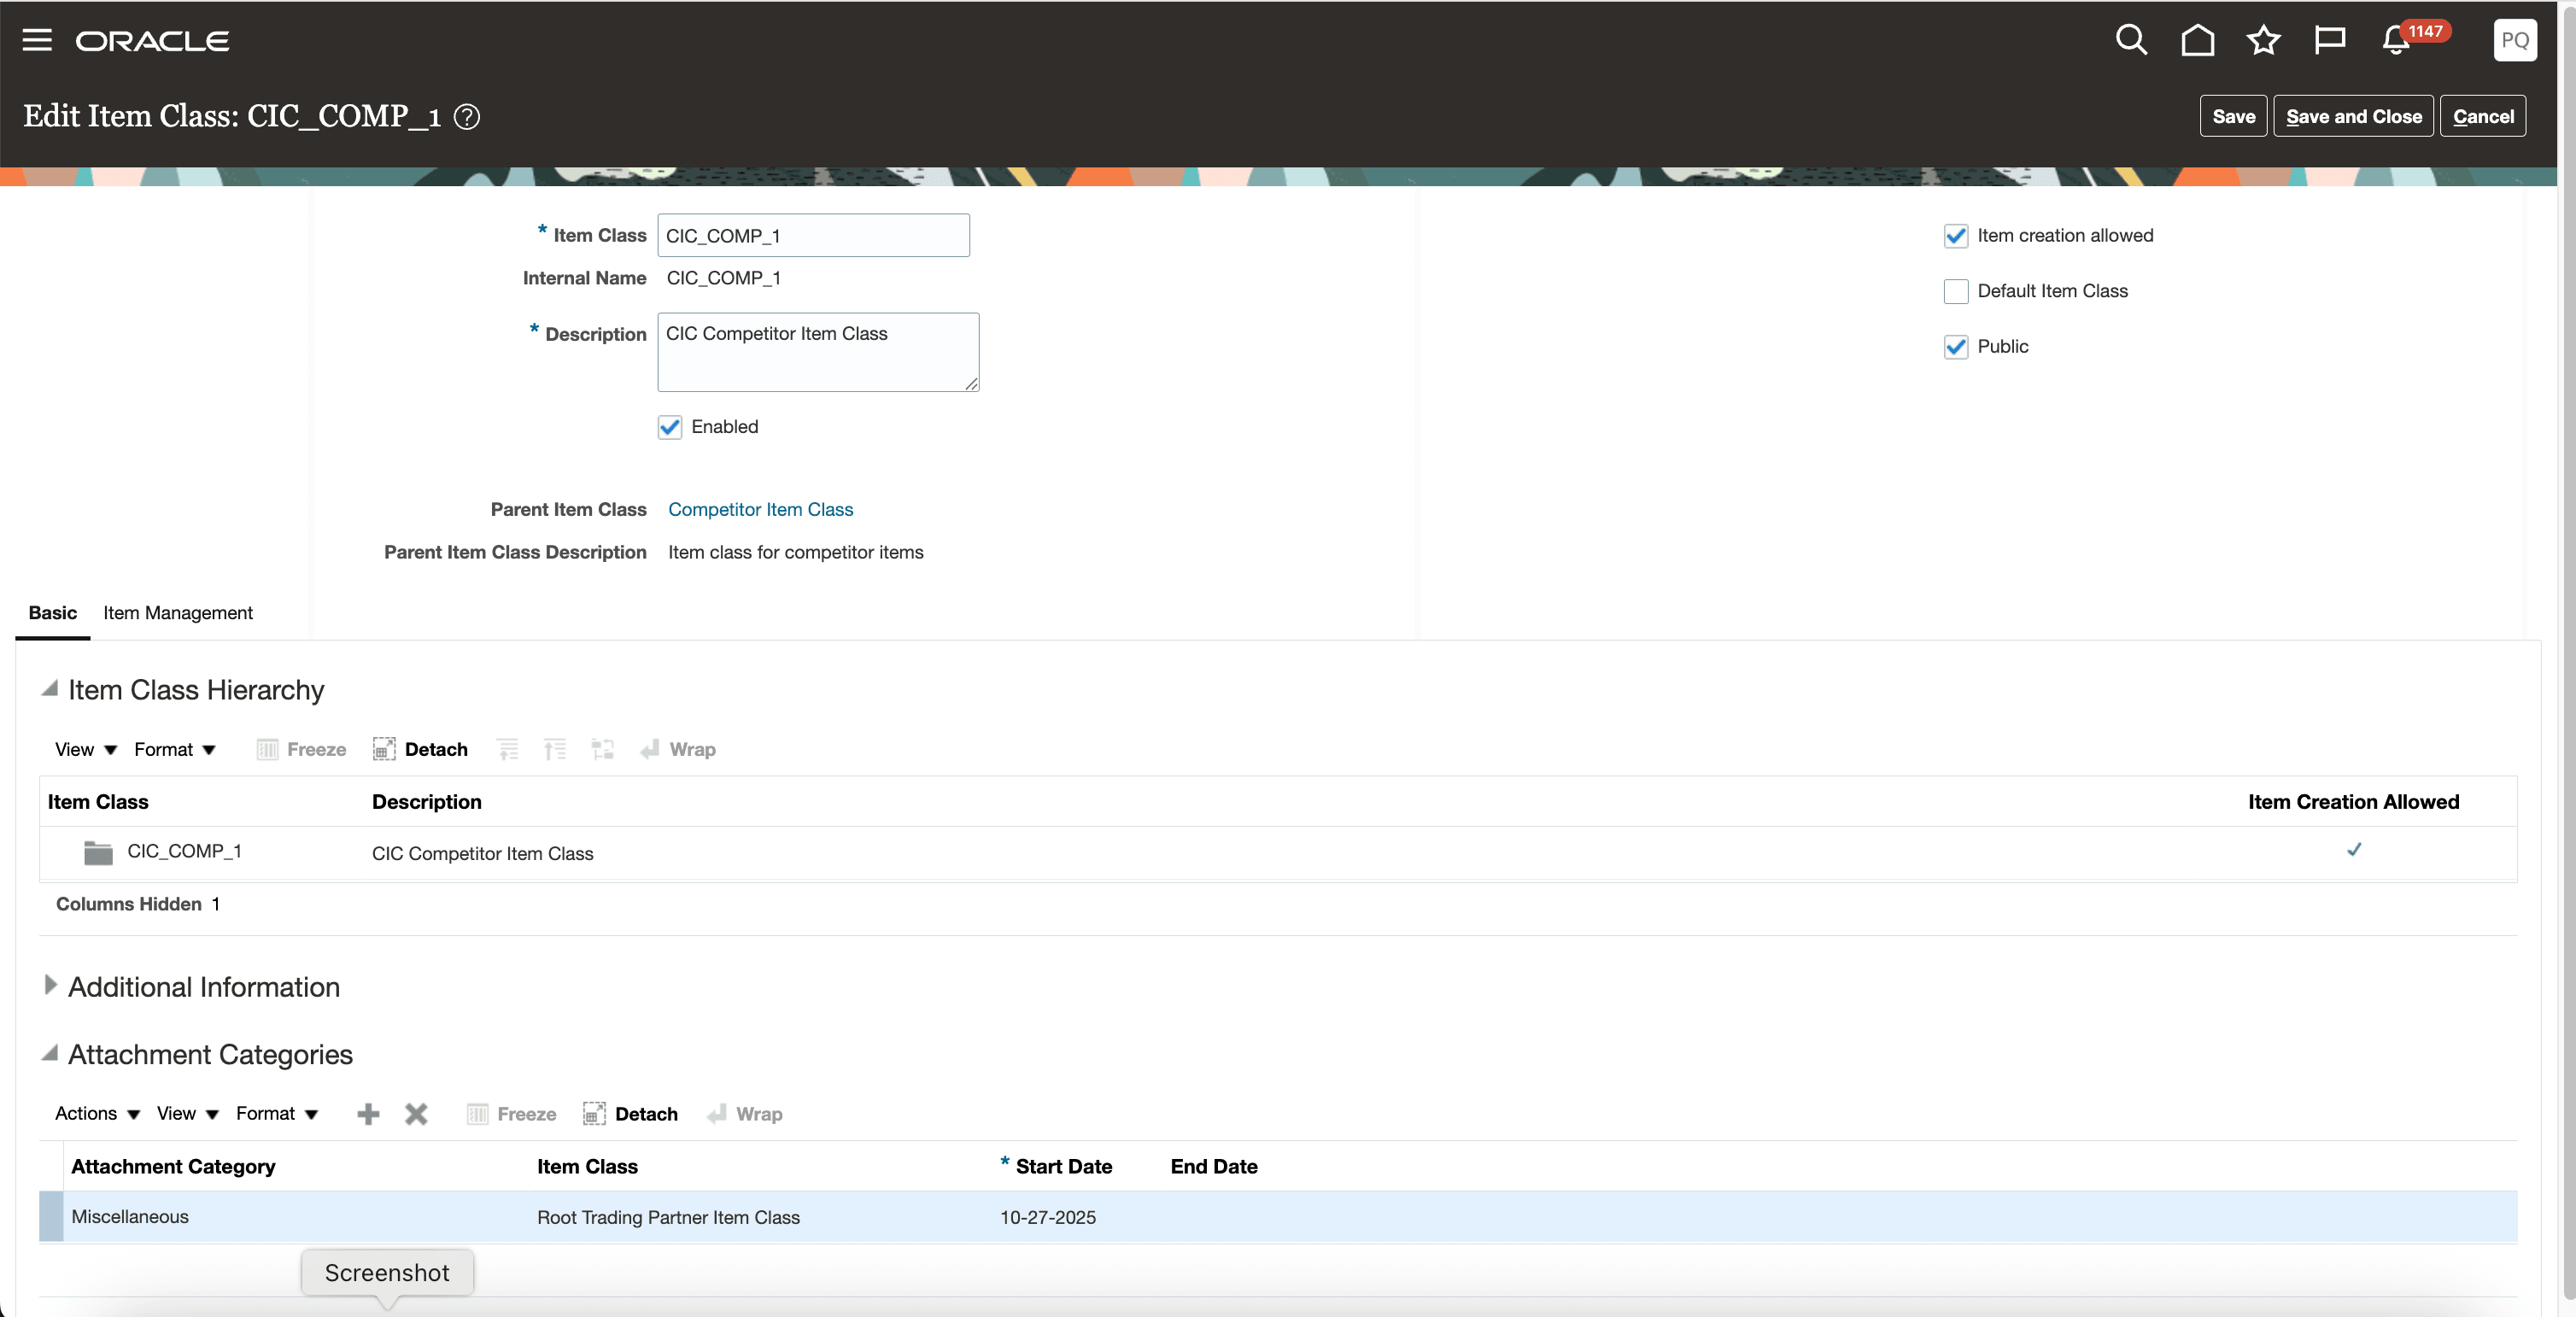The height and width of the screenshot is (1317, 2576).
Task: Open the Actions dropdown menu
Action: click(97, 1114)
